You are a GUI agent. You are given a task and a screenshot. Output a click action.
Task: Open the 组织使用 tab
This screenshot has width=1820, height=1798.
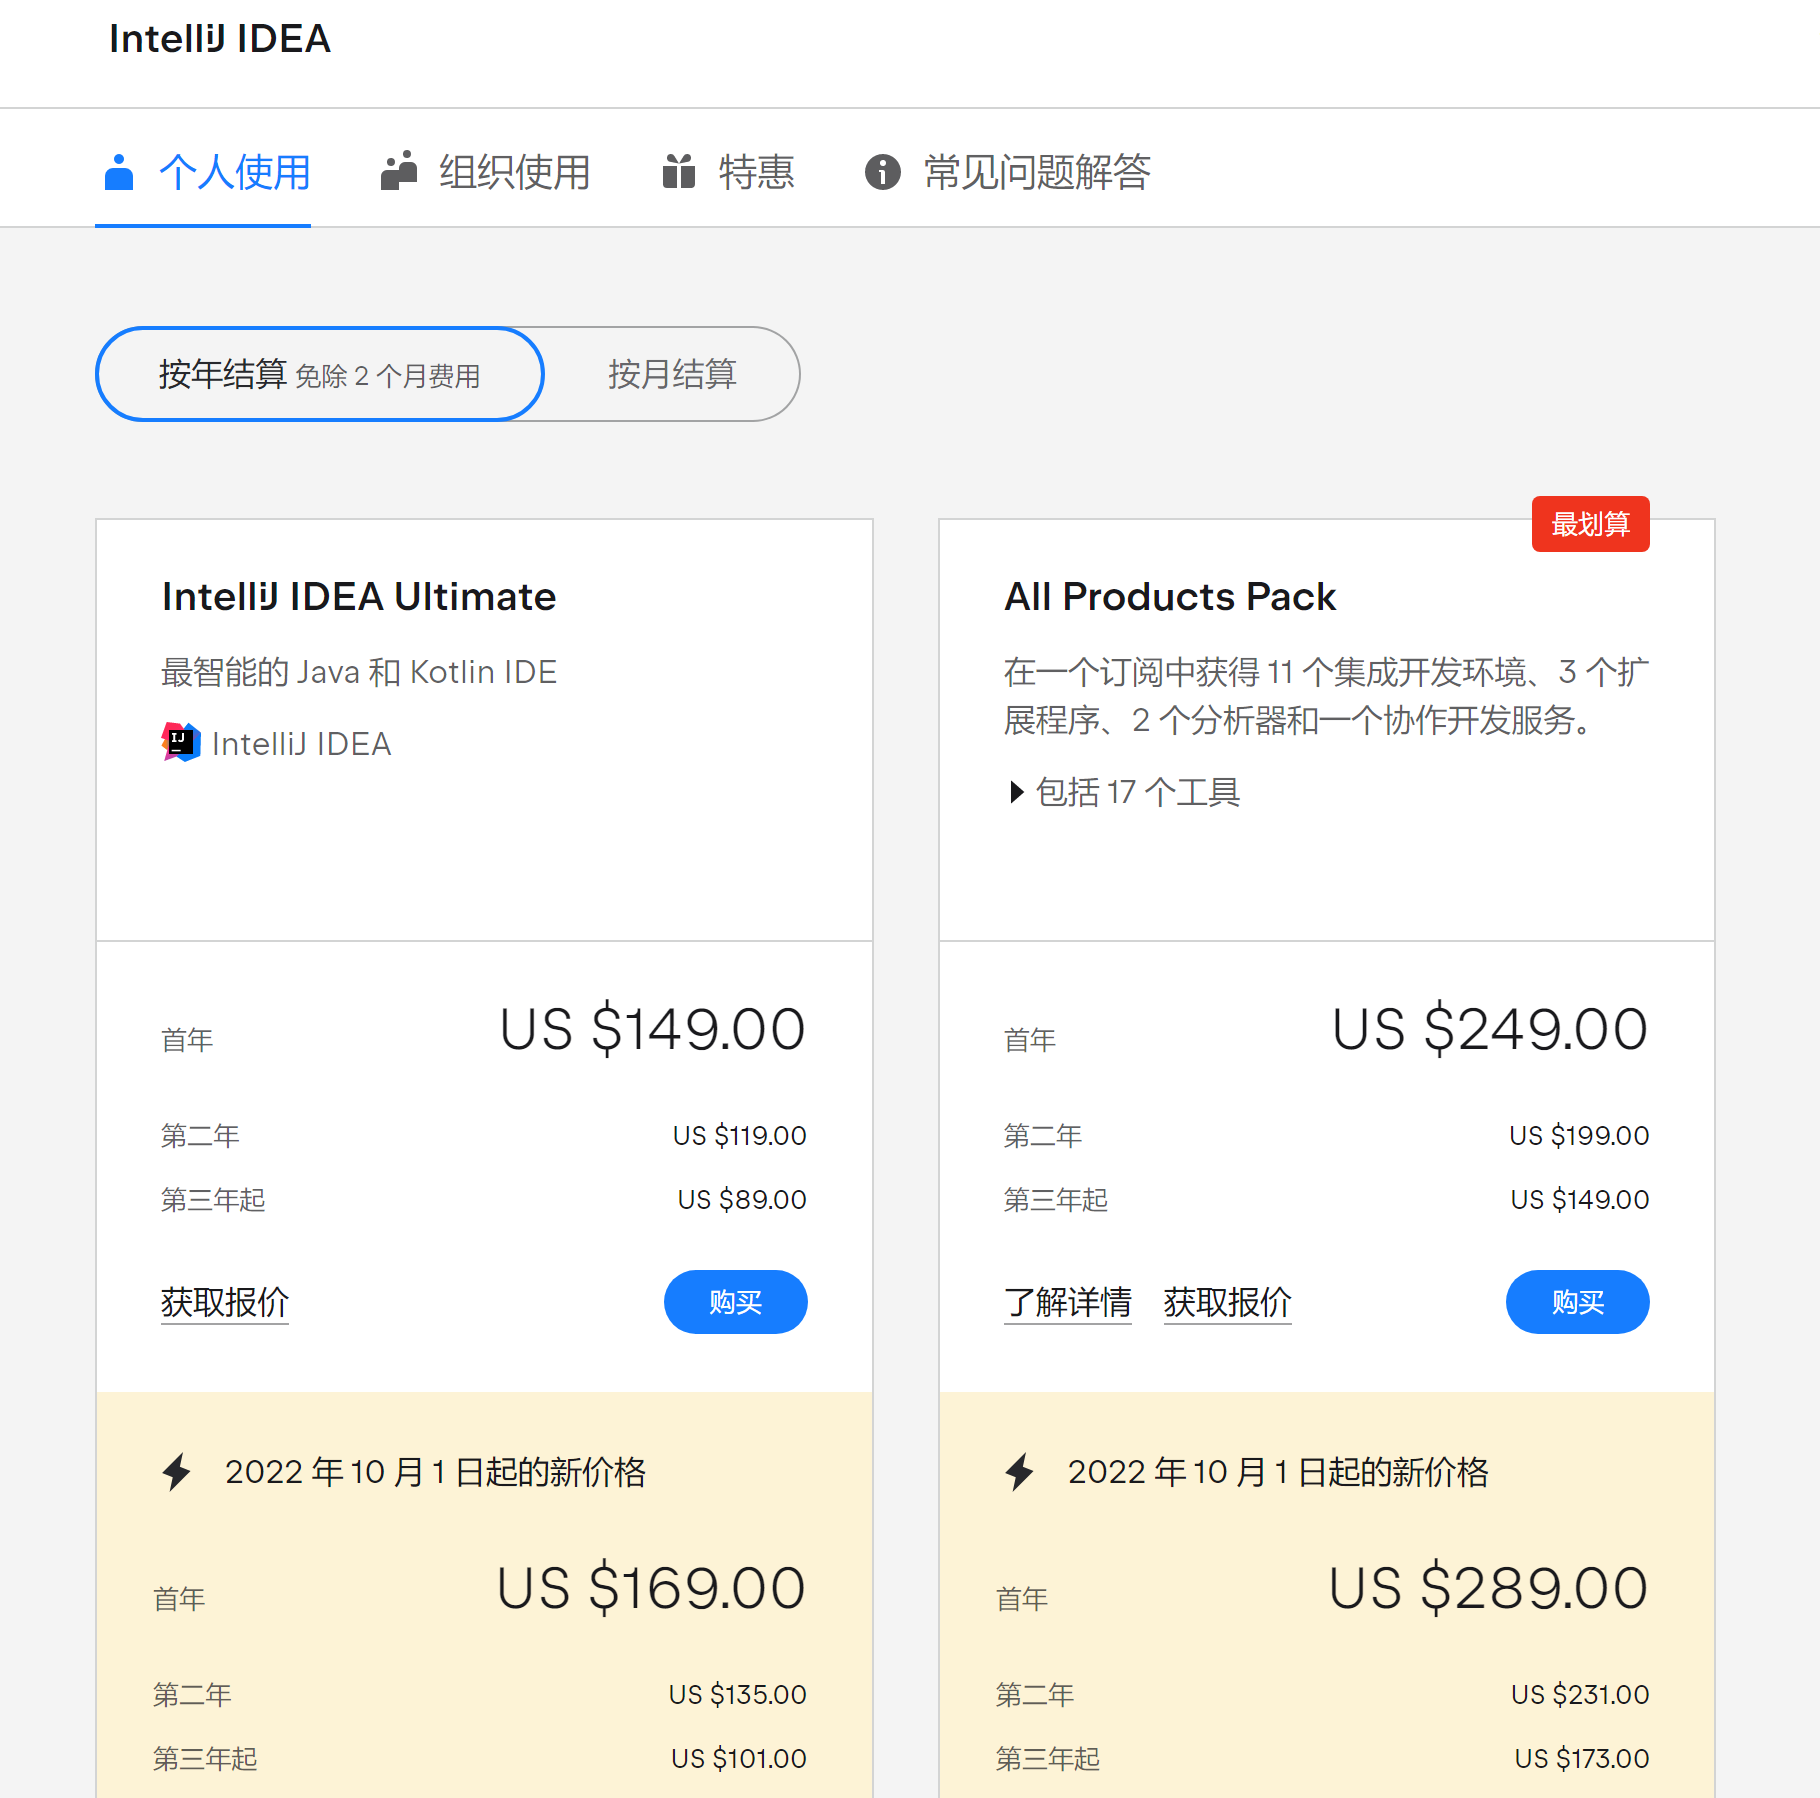pyautogui.click(x=486, y=172)
